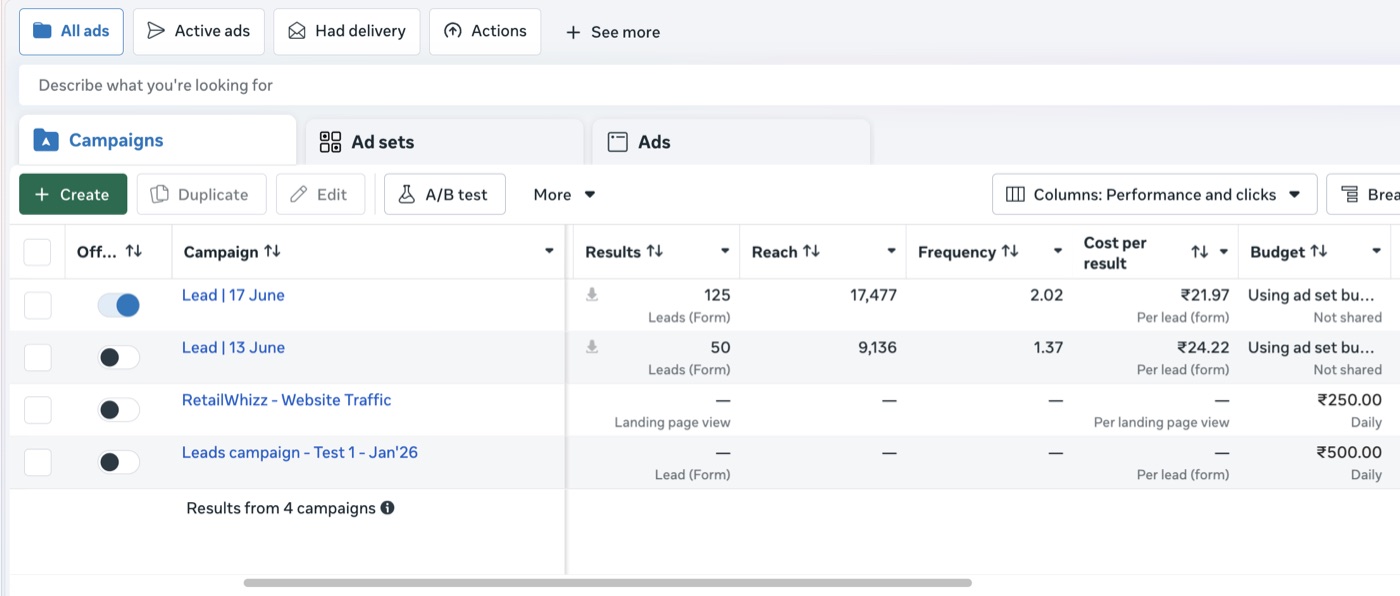Sort campaigns using the Campaign column arrows
Image resolution: width=1400 pixels, height=596 pixels.
click(272, 252)
